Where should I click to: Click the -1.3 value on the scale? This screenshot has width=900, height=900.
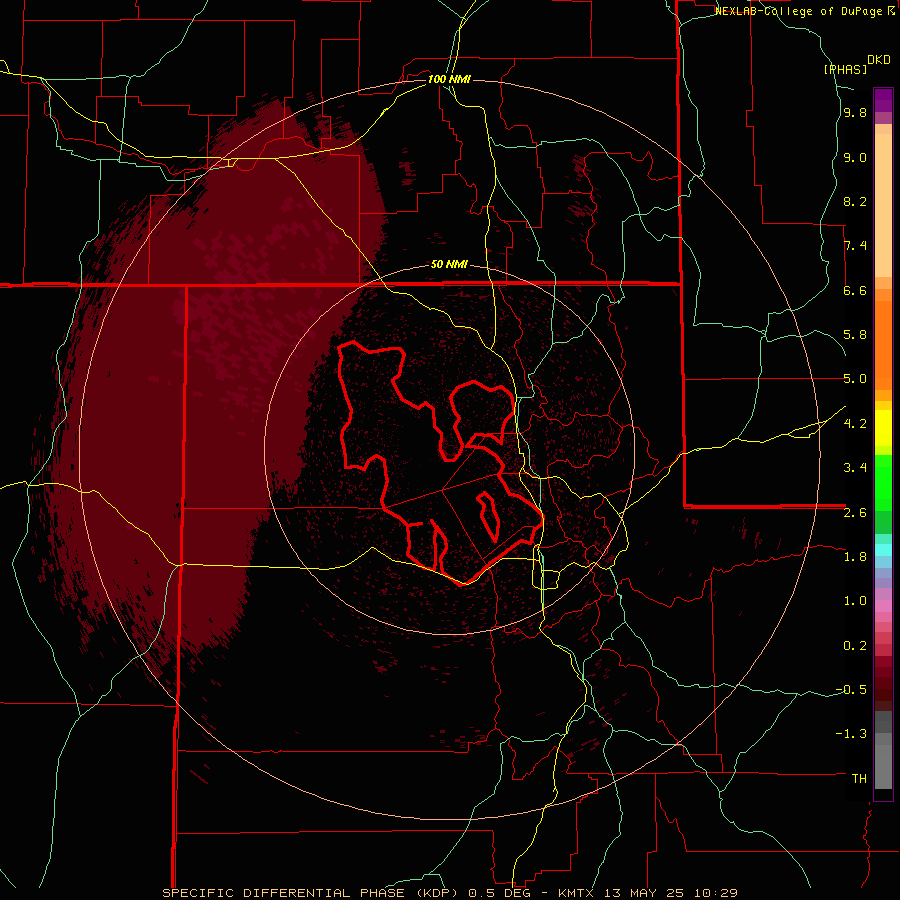pos(851,734)
